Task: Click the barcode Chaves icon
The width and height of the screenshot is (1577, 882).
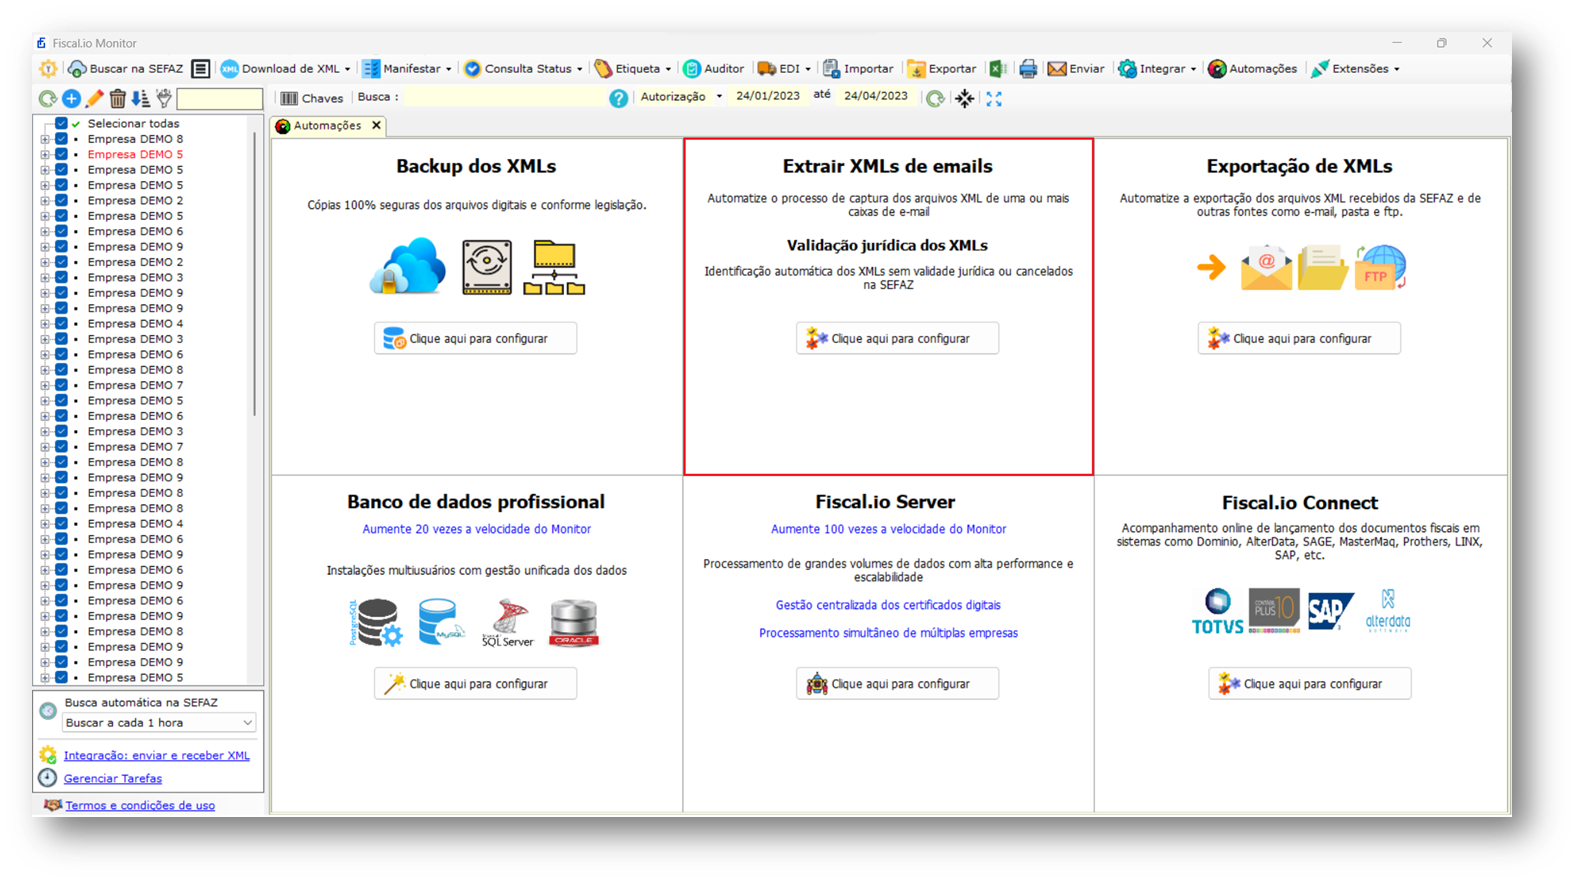Action: [x=289, y=98]
